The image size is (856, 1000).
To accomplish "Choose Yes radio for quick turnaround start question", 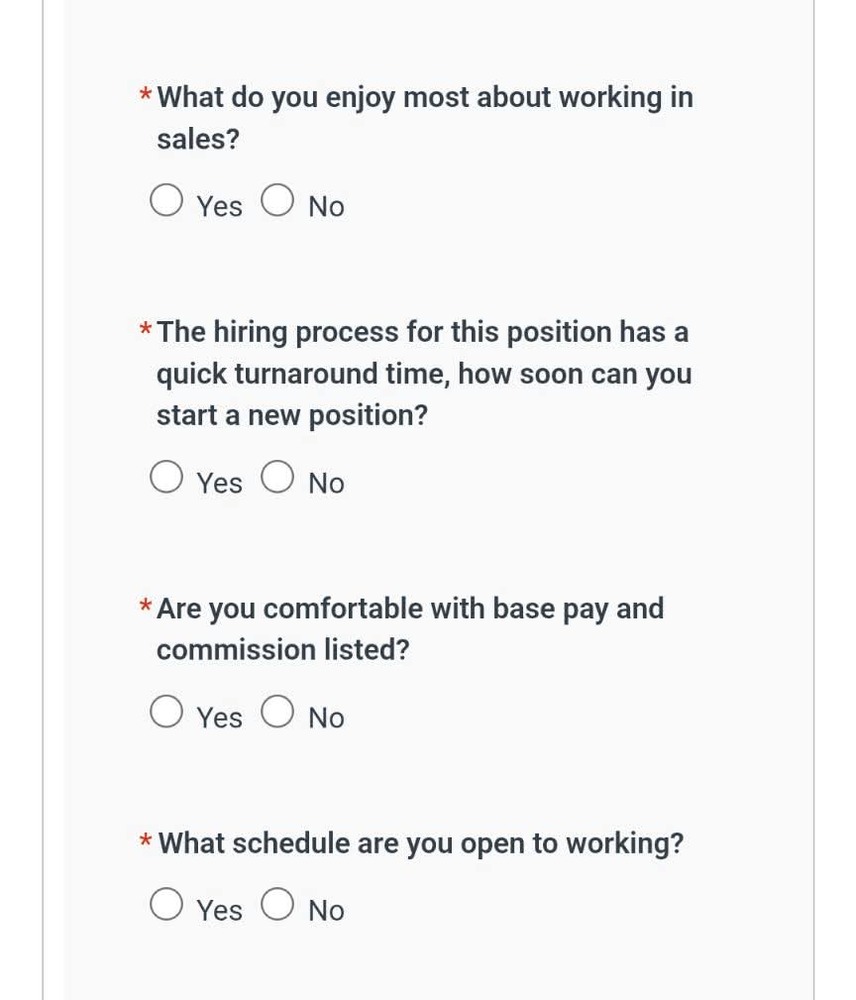I will click(x=166, y=480).
